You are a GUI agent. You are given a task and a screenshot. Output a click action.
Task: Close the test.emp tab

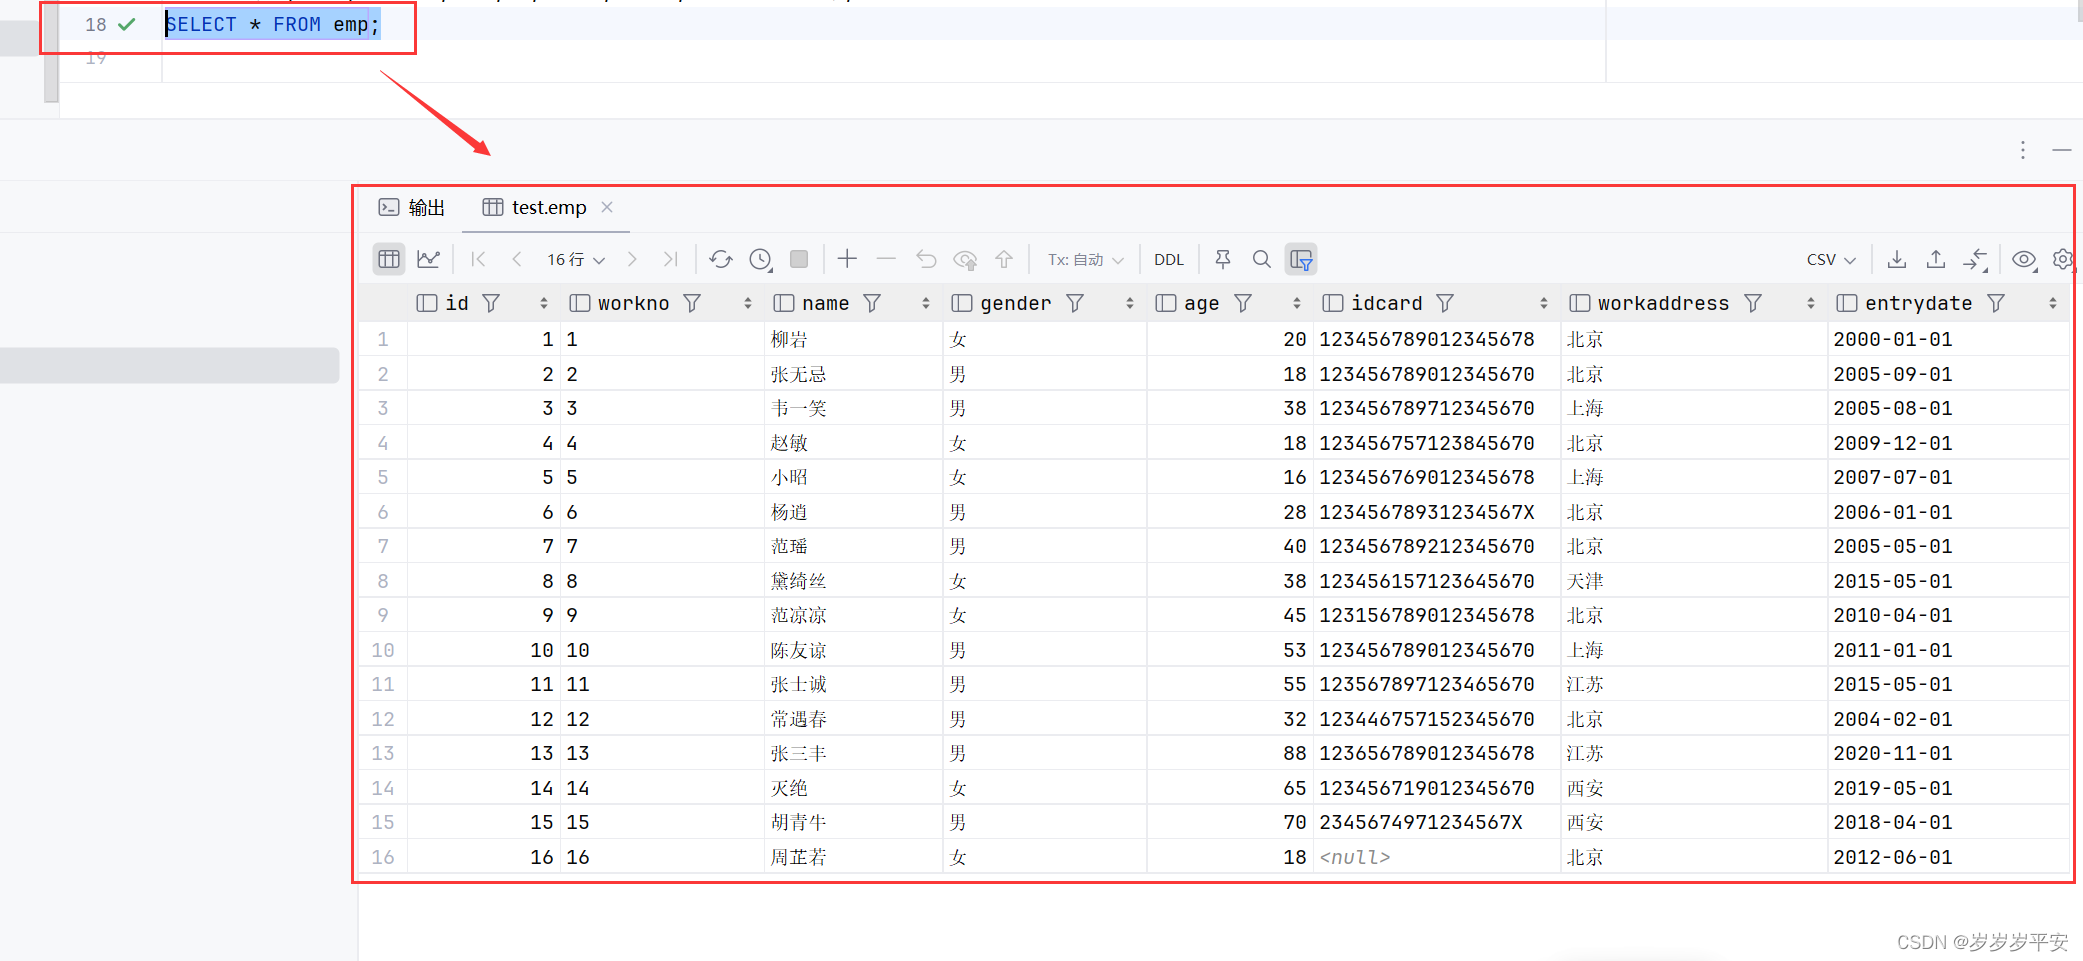click(607, 207)
